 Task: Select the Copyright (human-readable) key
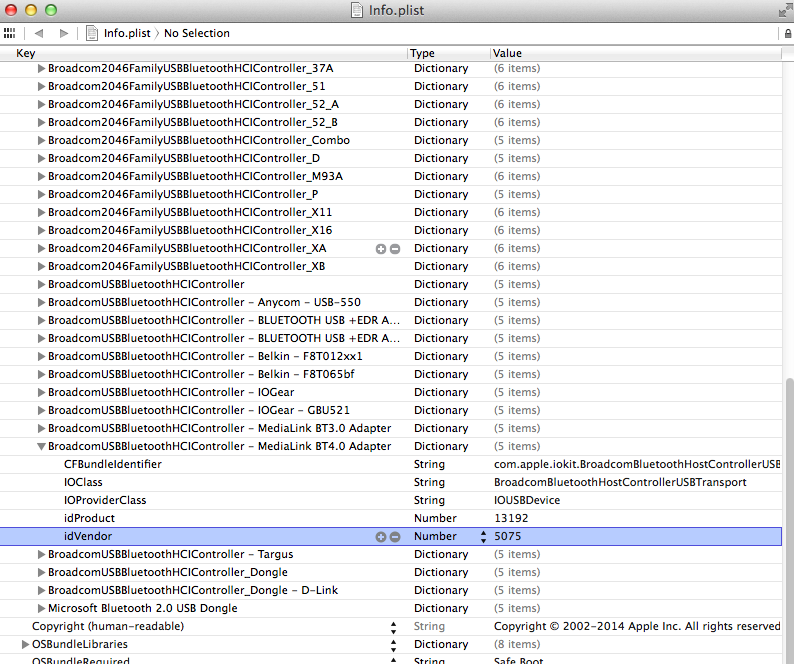click(108, 627)
